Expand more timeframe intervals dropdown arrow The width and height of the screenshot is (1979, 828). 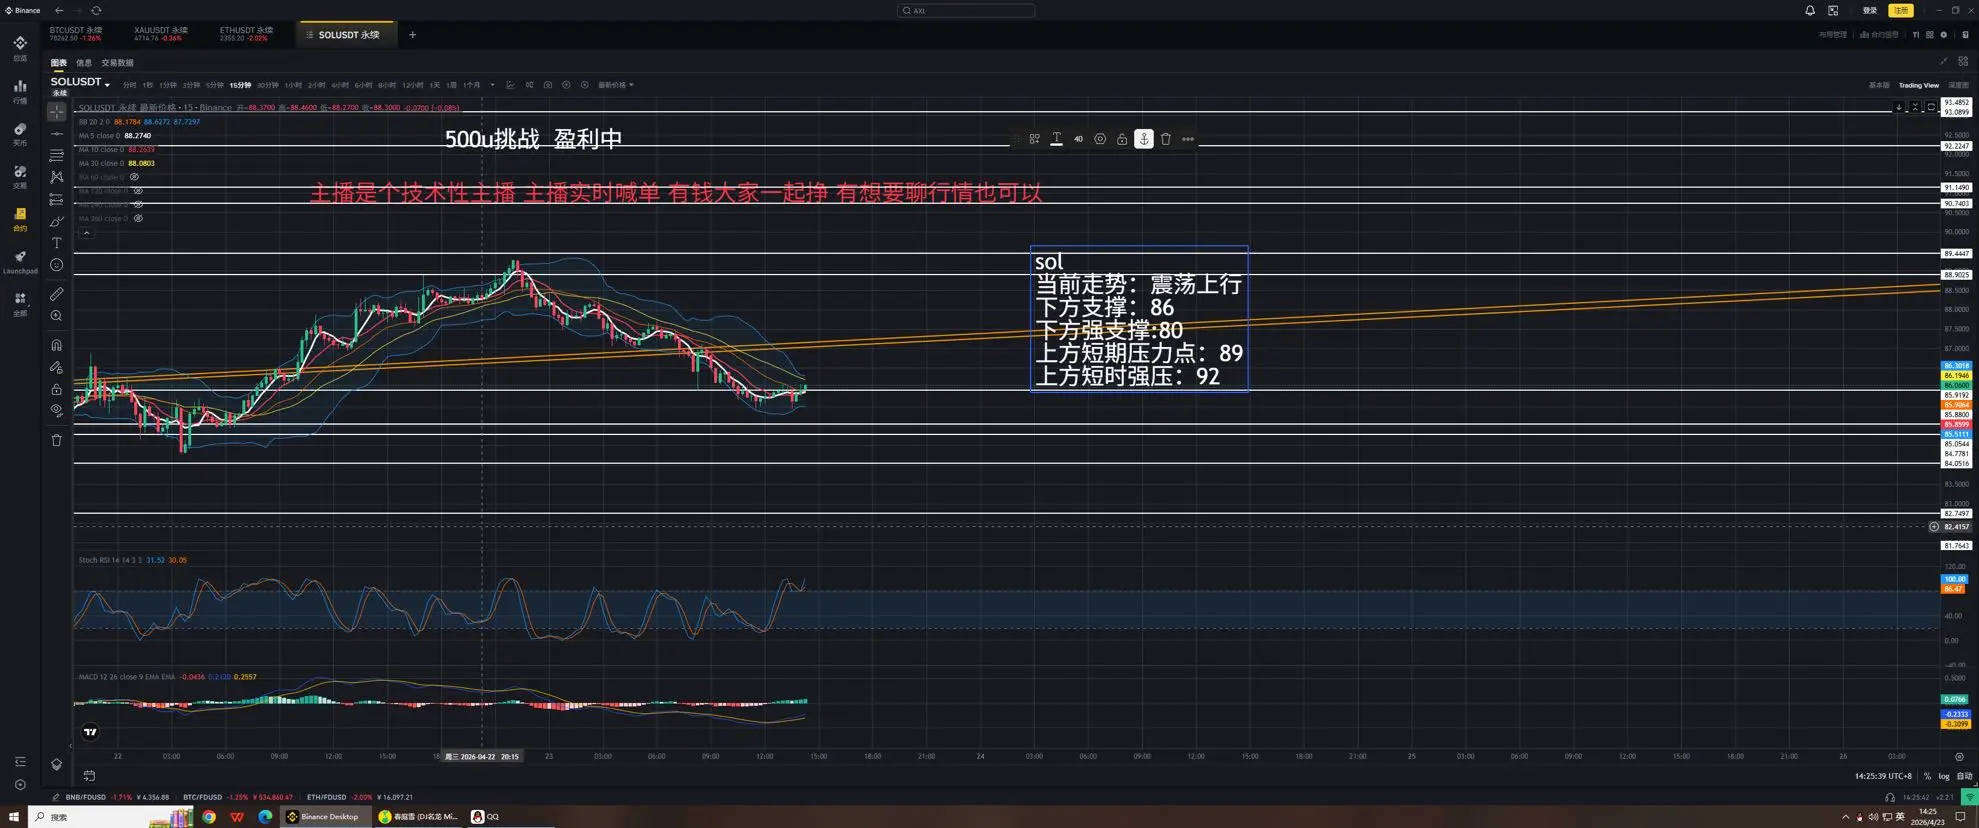pos(492,85)
